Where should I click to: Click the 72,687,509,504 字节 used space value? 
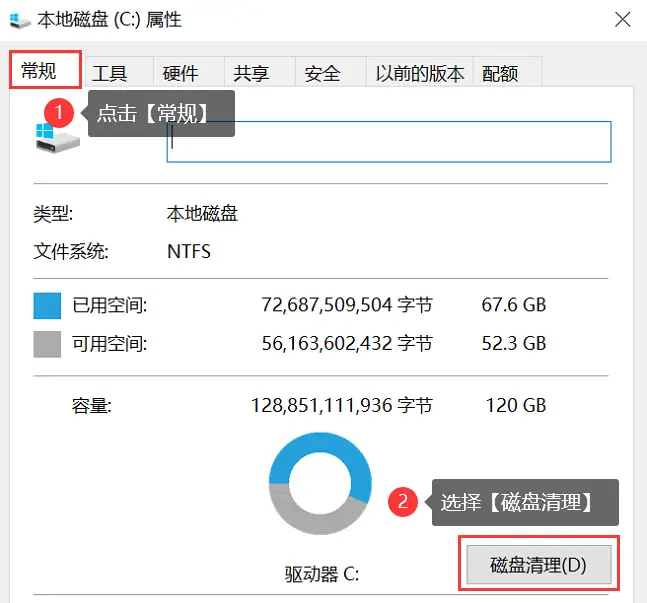pyautogui.click(x=347, y=305)
